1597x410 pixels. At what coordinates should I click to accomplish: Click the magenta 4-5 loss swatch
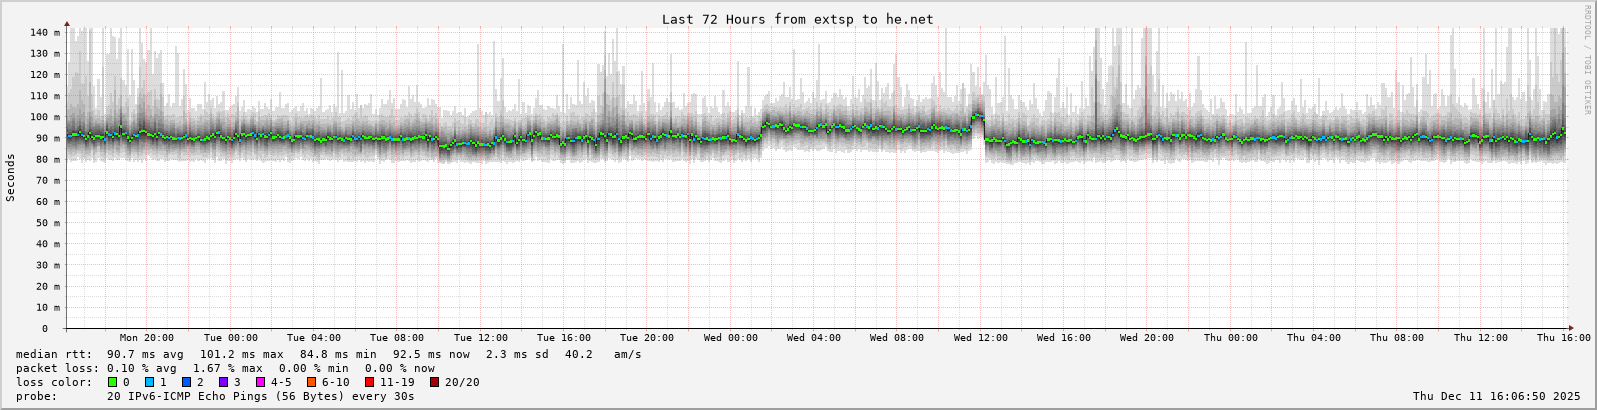[x=260, y=382]
